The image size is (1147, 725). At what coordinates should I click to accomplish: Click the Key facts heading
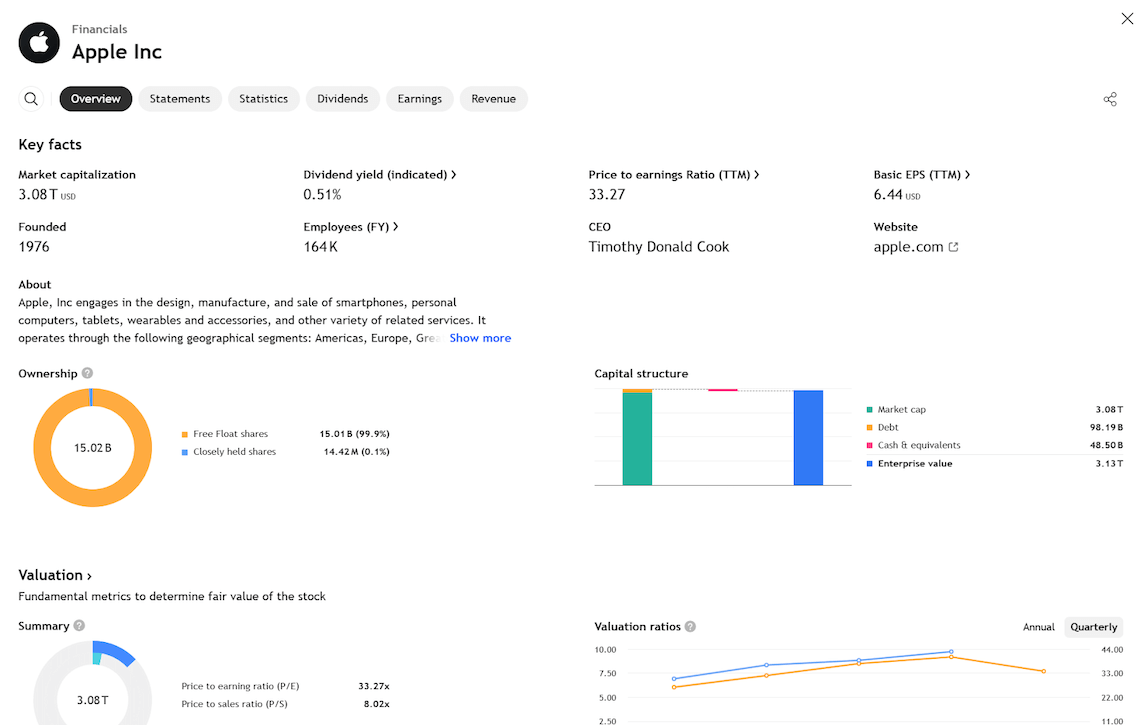[50, 145]
